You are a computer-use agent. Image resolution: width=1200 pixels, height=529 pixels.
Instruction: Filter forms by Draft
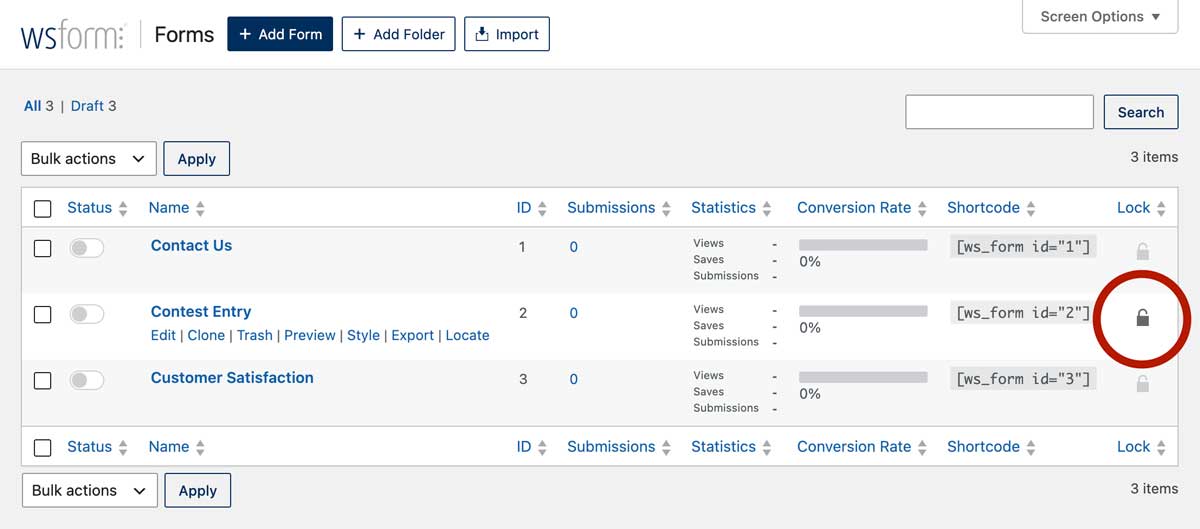[87, 106]
